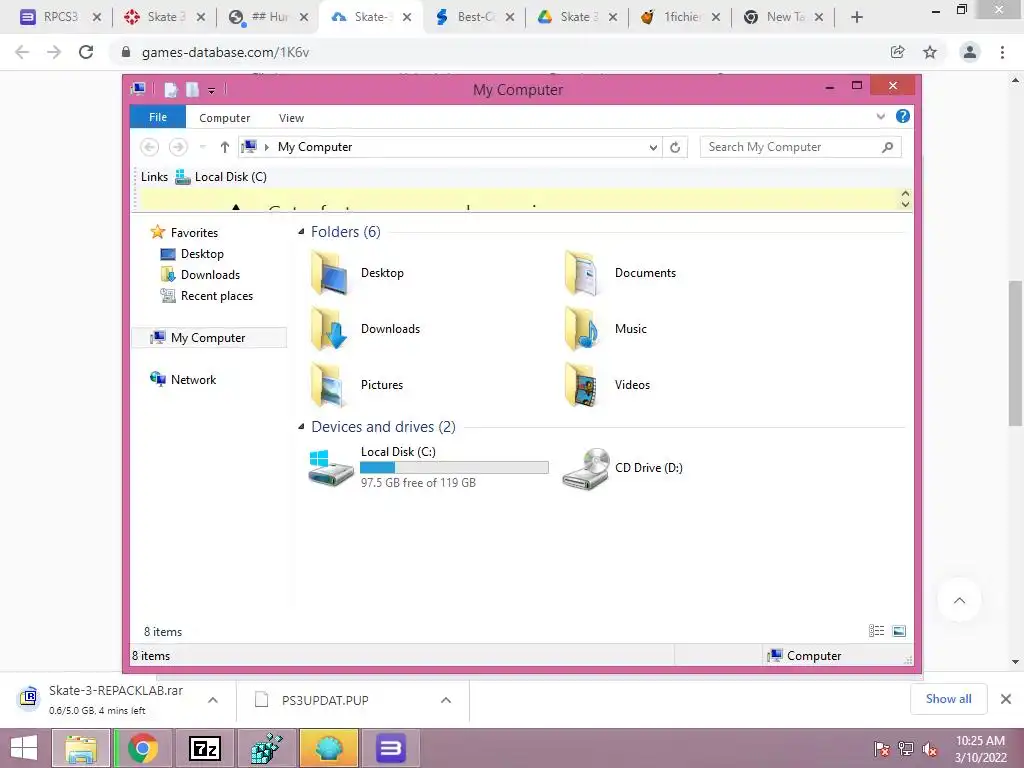Click Show all downloads button

[948, 699]
